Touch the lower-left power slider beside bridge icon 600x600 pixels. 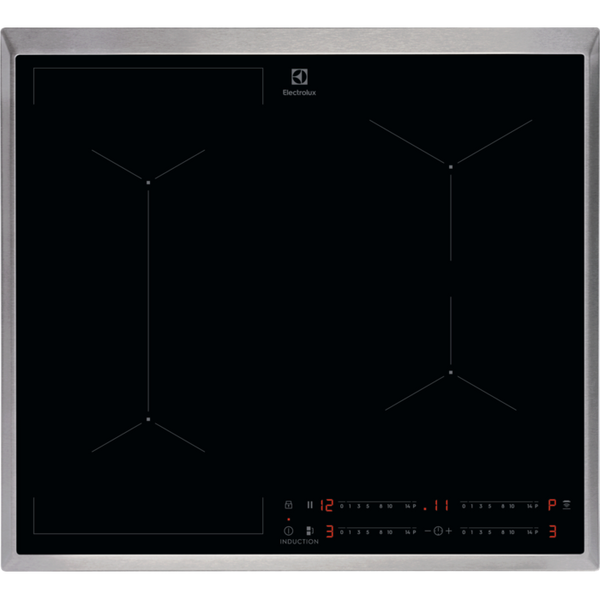[378, 530]
